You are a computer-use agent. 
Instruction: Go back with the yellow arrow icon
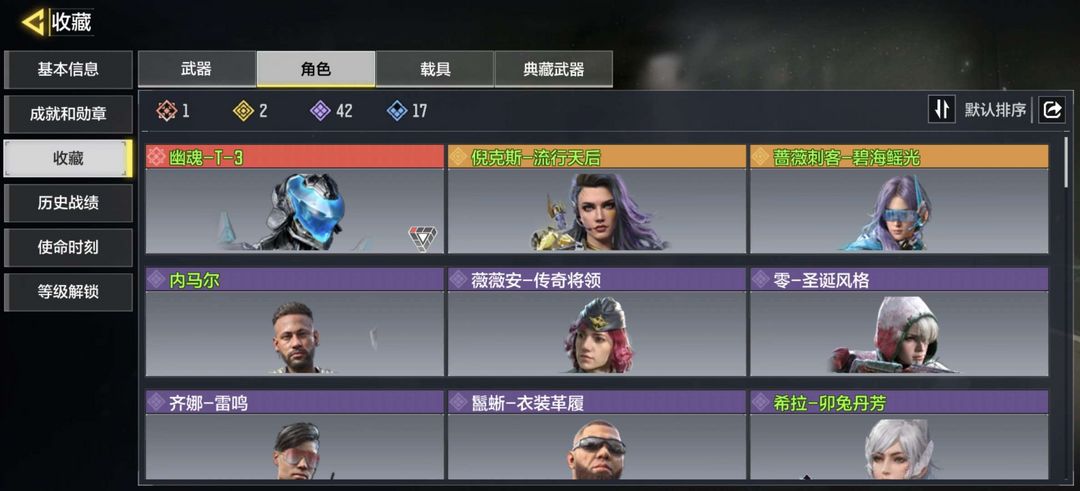click(x=33, y=22)
